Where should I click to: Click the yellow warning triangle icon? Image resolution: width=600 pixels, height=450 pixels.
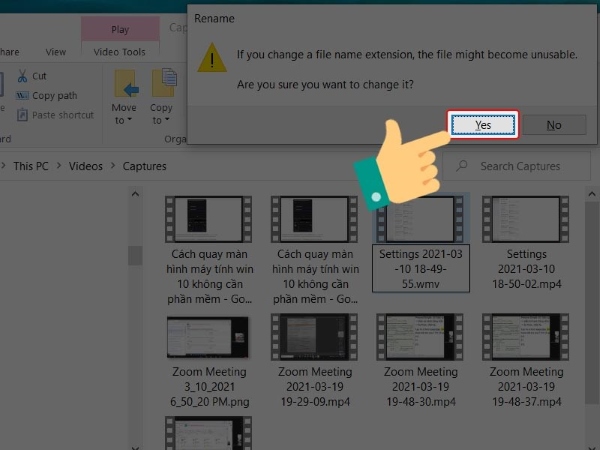[212, 58]
